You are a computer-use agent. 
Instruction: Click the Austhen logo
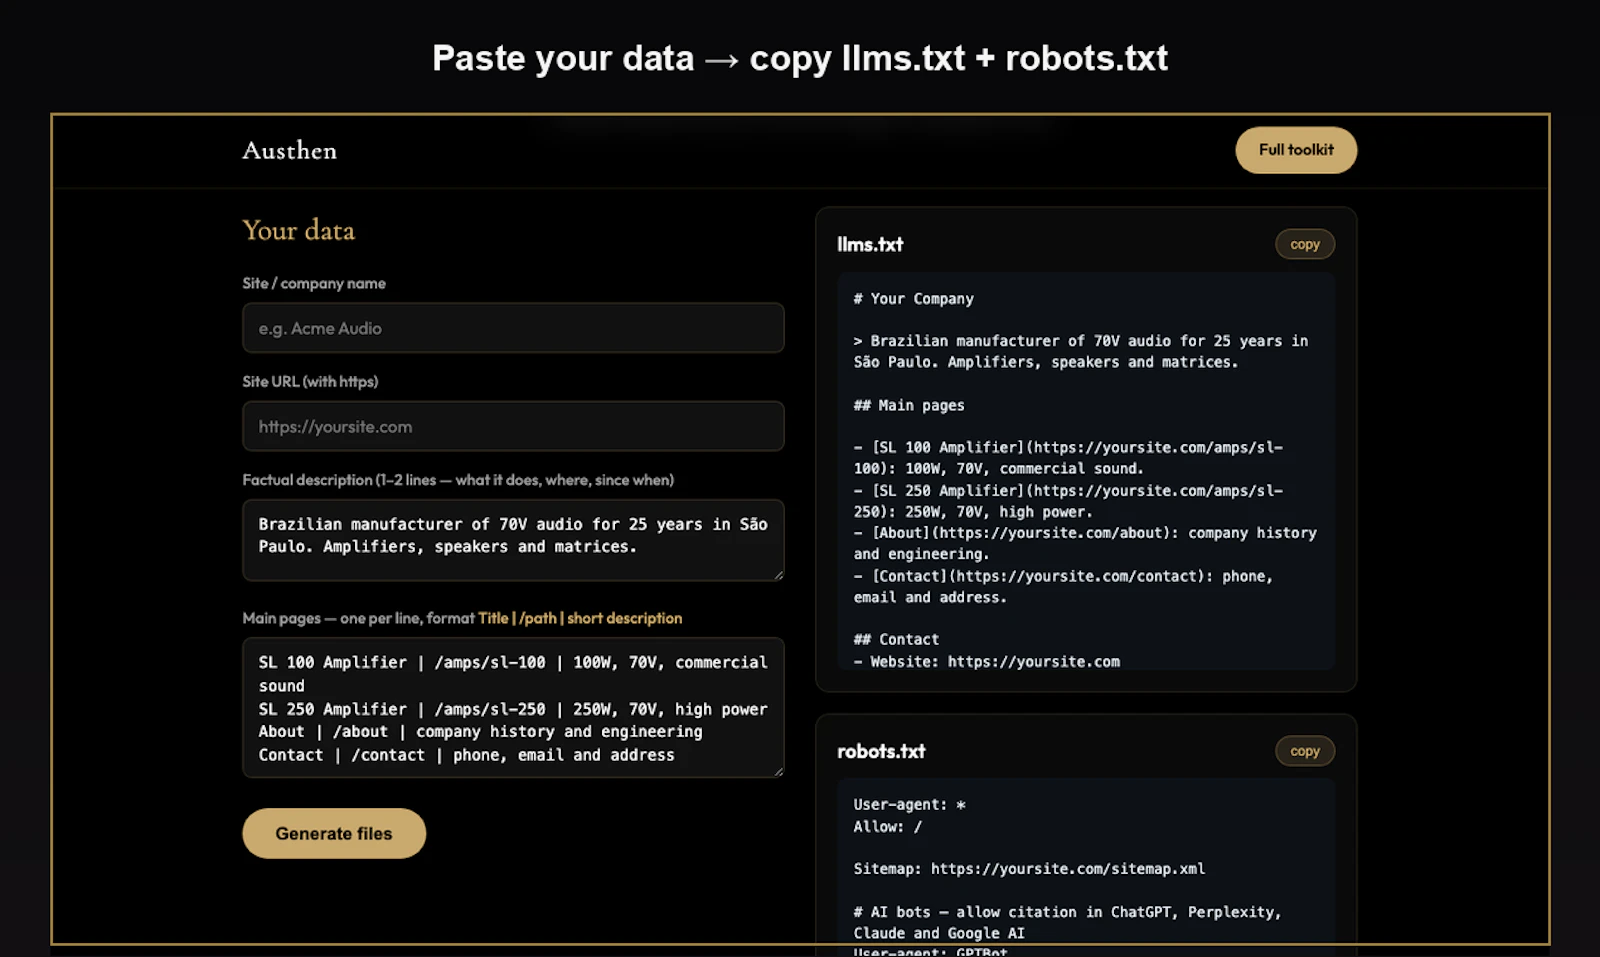coord(289,151)
